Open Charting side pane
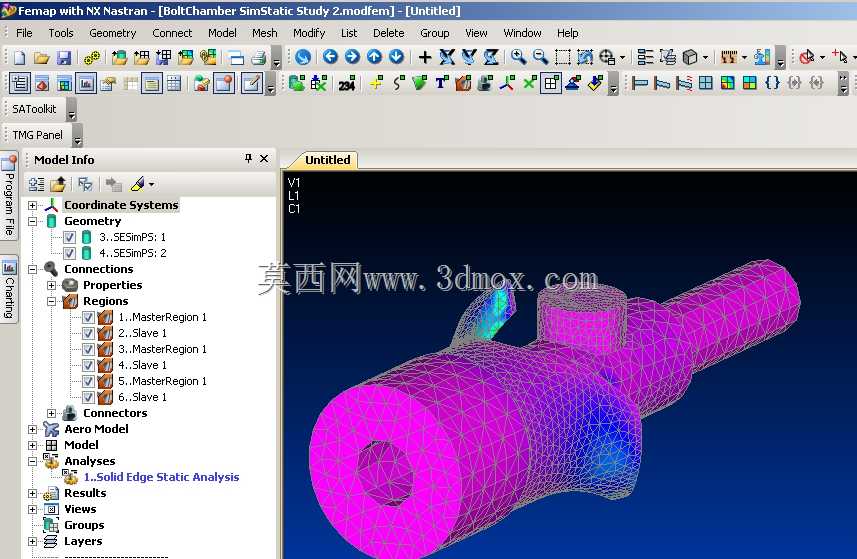 (9, 290)
